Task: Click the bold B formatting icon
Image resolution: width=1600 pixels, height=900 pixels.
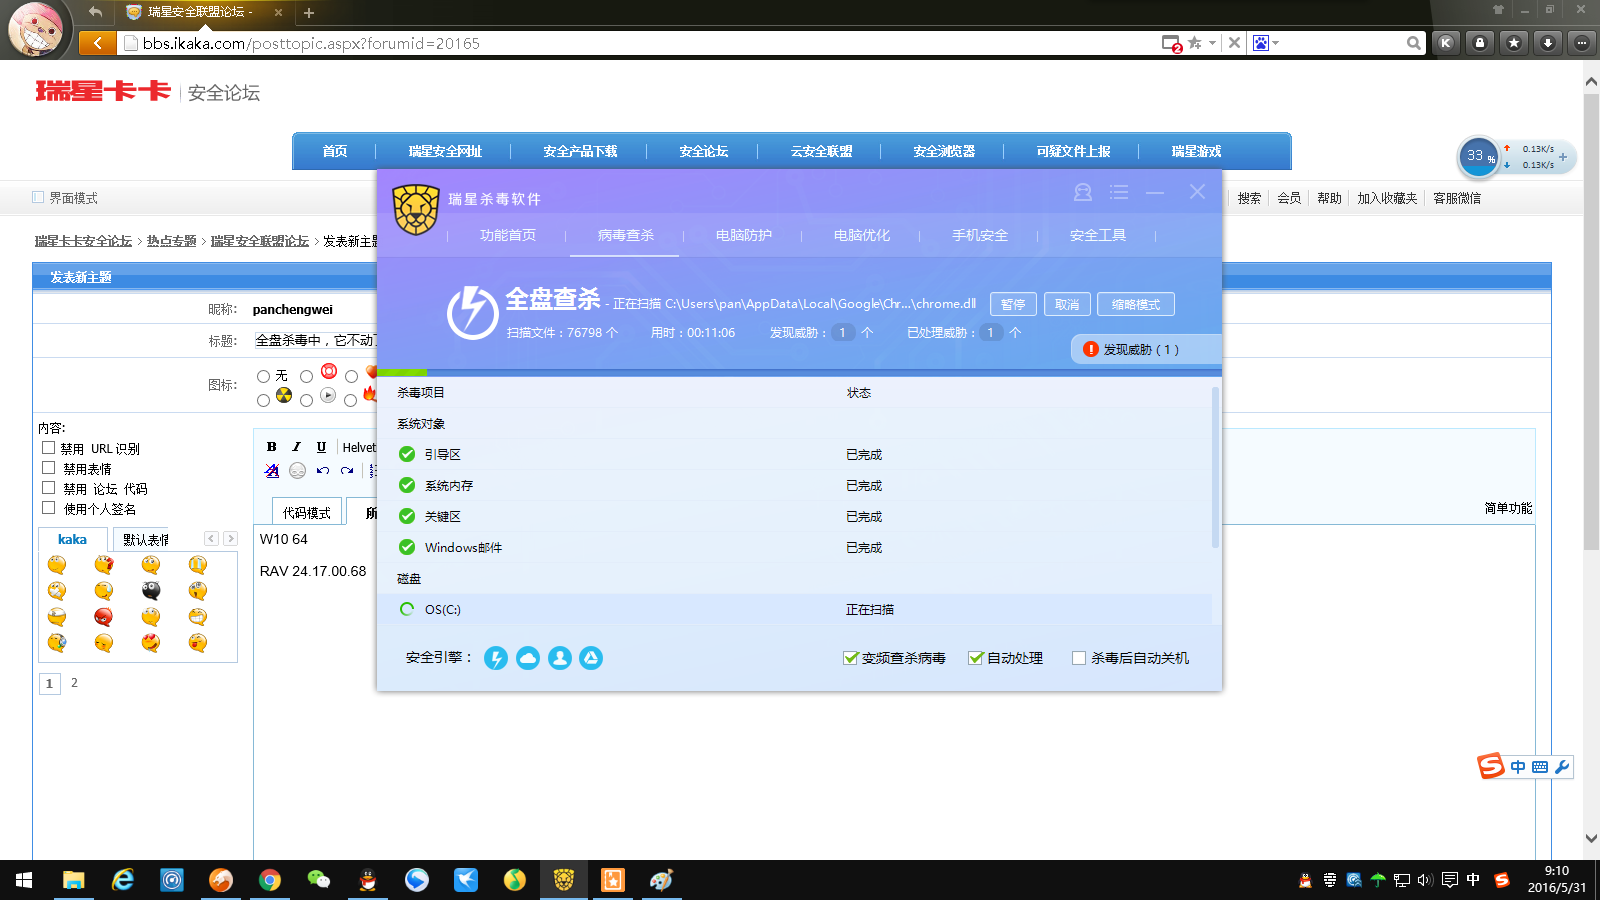Action: pyautogui.click(x=271, y=447)
